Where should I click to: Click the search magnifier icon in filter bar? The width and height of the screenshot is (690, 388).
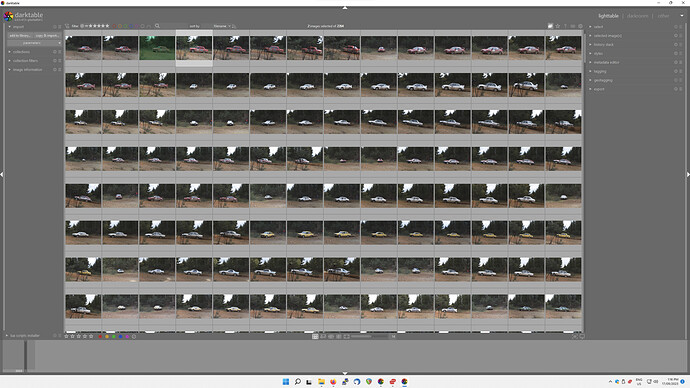(x=157, y=26)
